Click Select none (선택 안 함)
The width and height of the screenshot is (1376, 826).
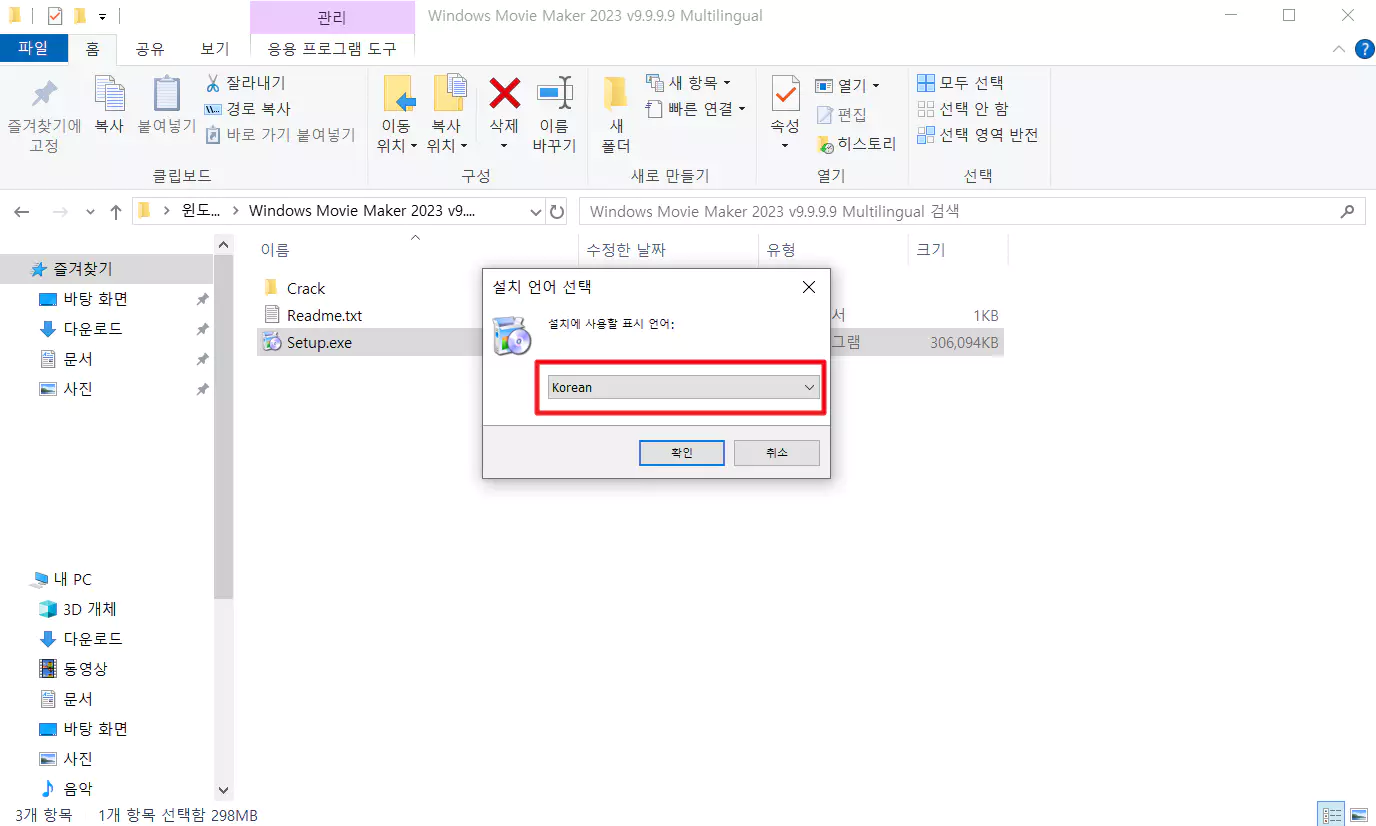pyautogui.click(x=963, y=109)
